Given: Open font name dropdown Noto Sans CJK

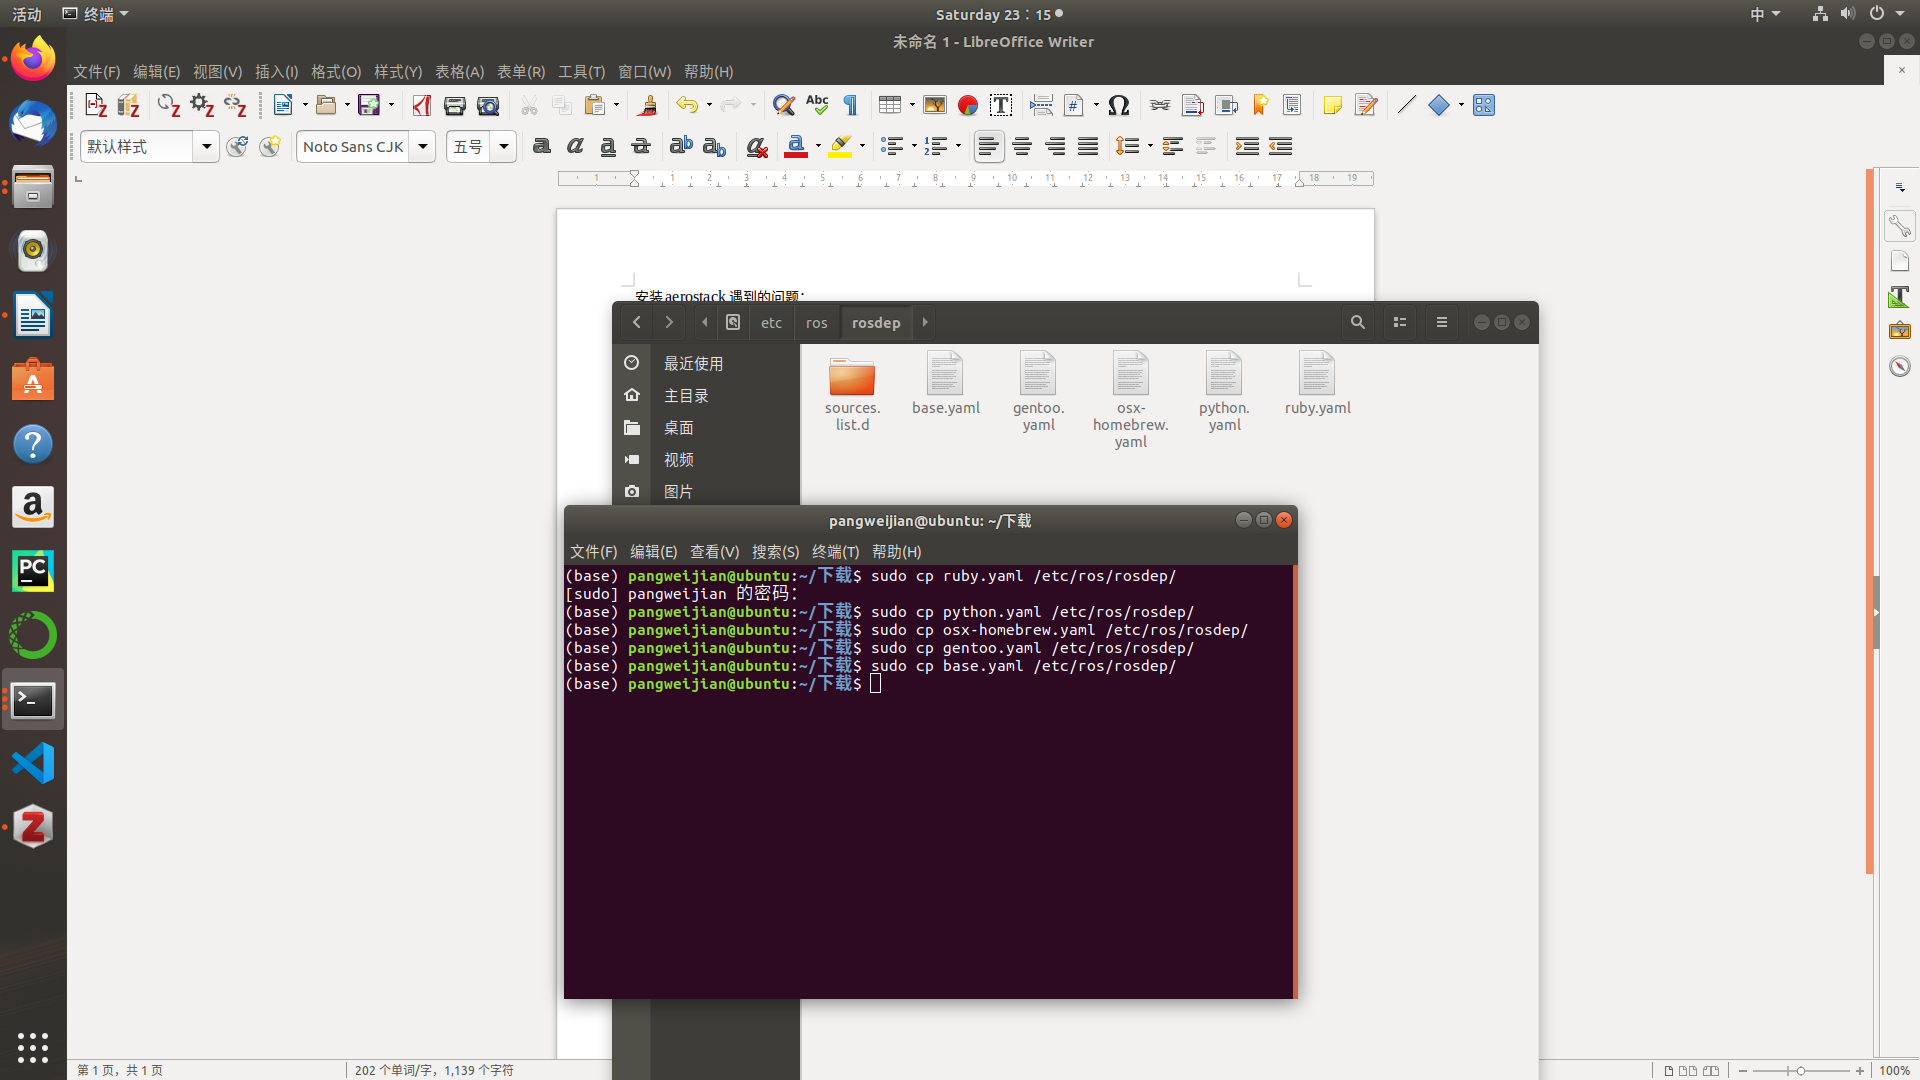Looking at the screenshot, I should (x=423, y=146).
